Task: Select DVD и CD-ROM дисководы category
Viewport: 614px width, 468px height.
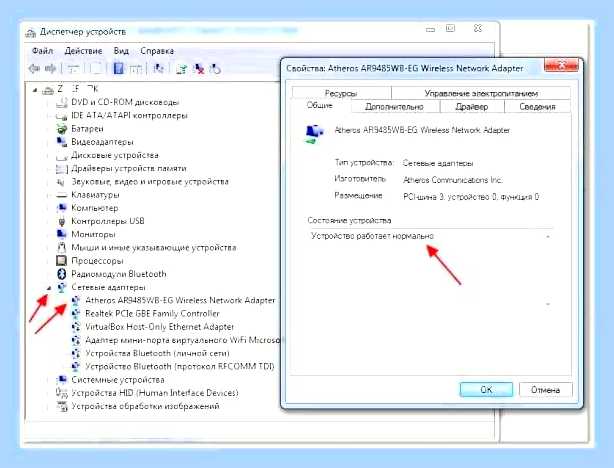Action: [x=125, y=102]
